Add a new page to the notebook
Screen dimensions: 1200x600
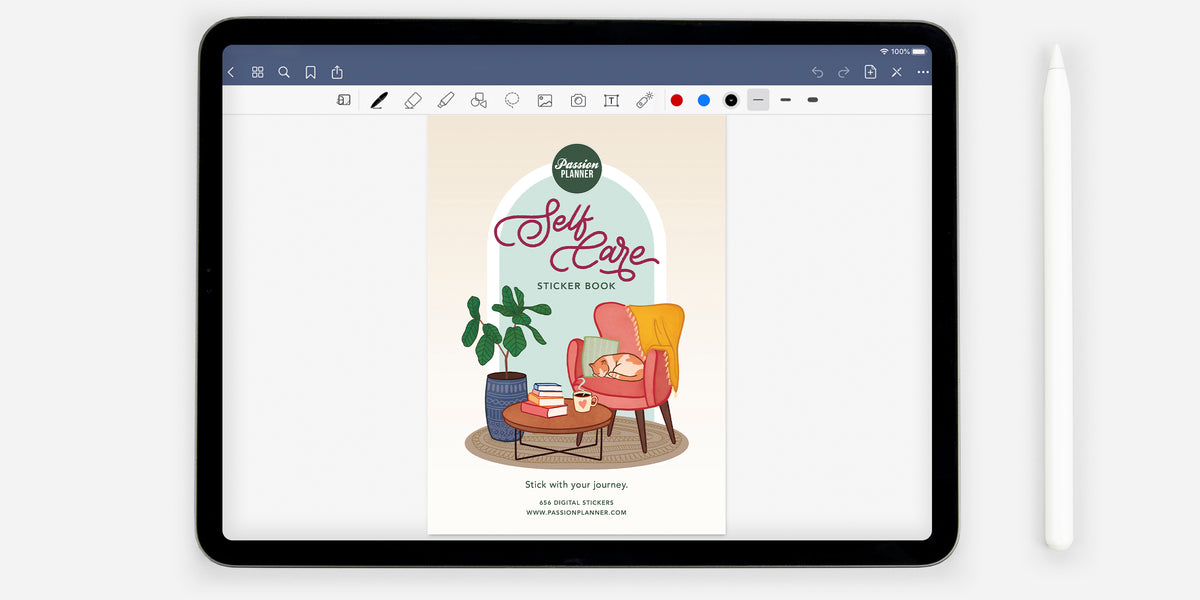click(x=870, y=72)
